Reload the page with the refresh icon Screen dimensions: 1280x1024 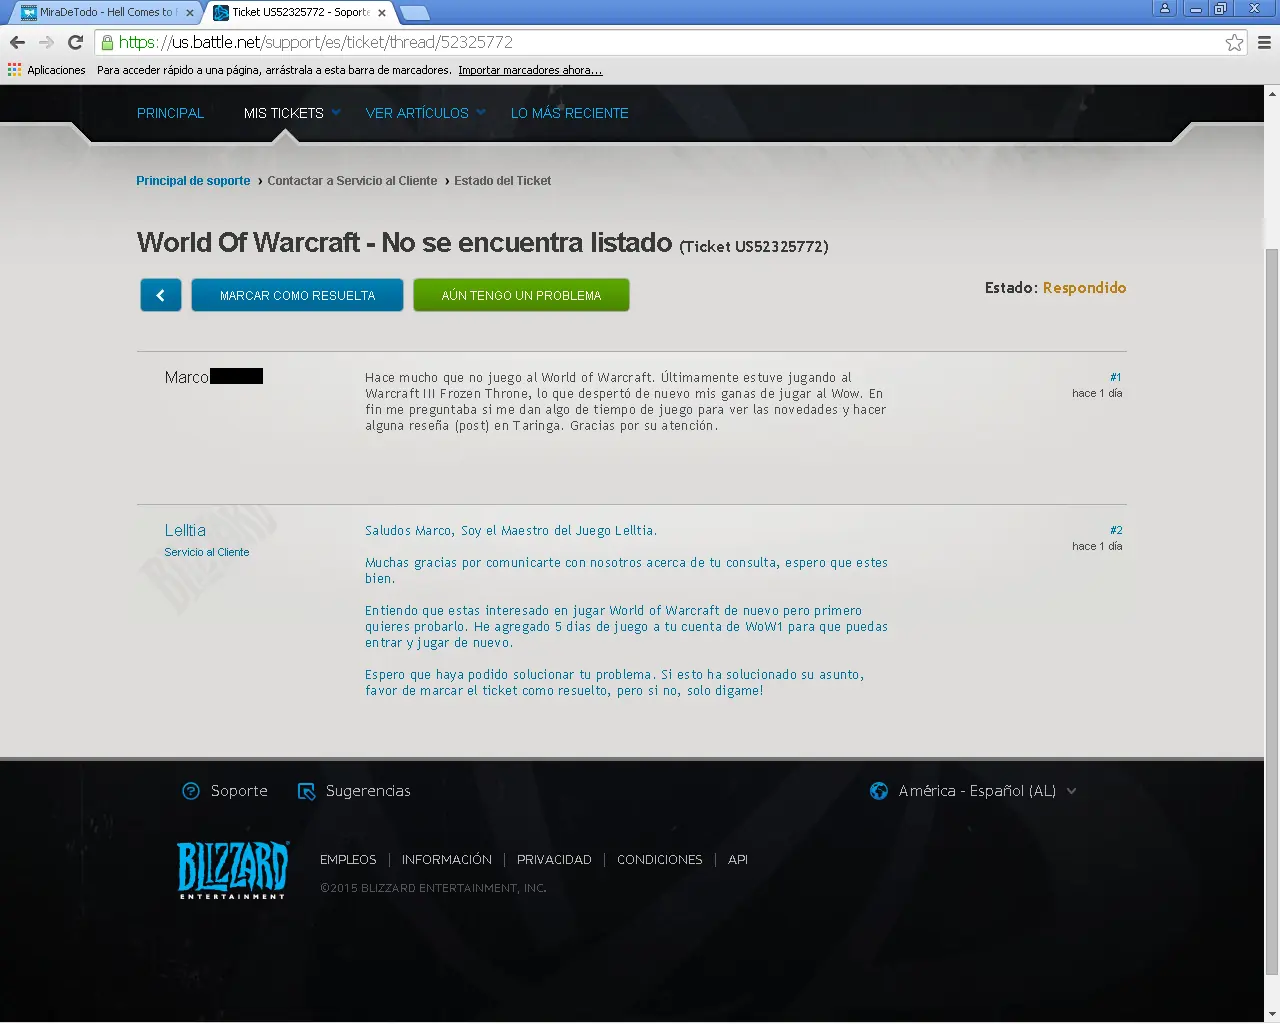(x=75, y=42)
